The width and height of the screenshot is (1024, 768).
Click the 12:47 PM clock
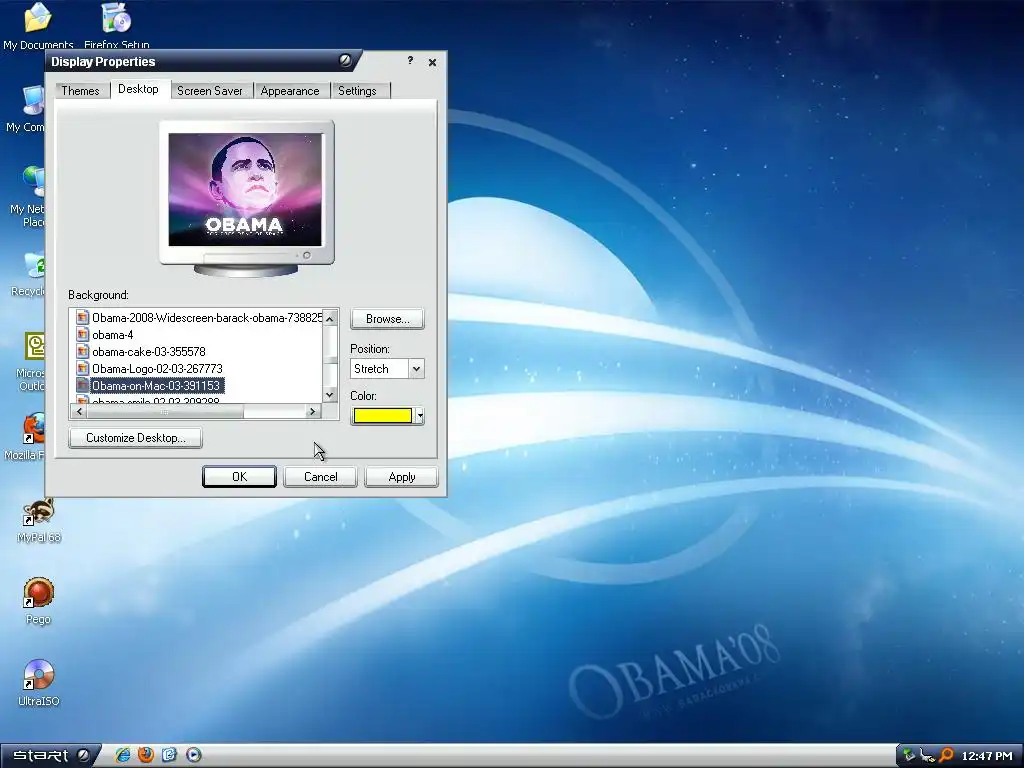coord(987,756)
